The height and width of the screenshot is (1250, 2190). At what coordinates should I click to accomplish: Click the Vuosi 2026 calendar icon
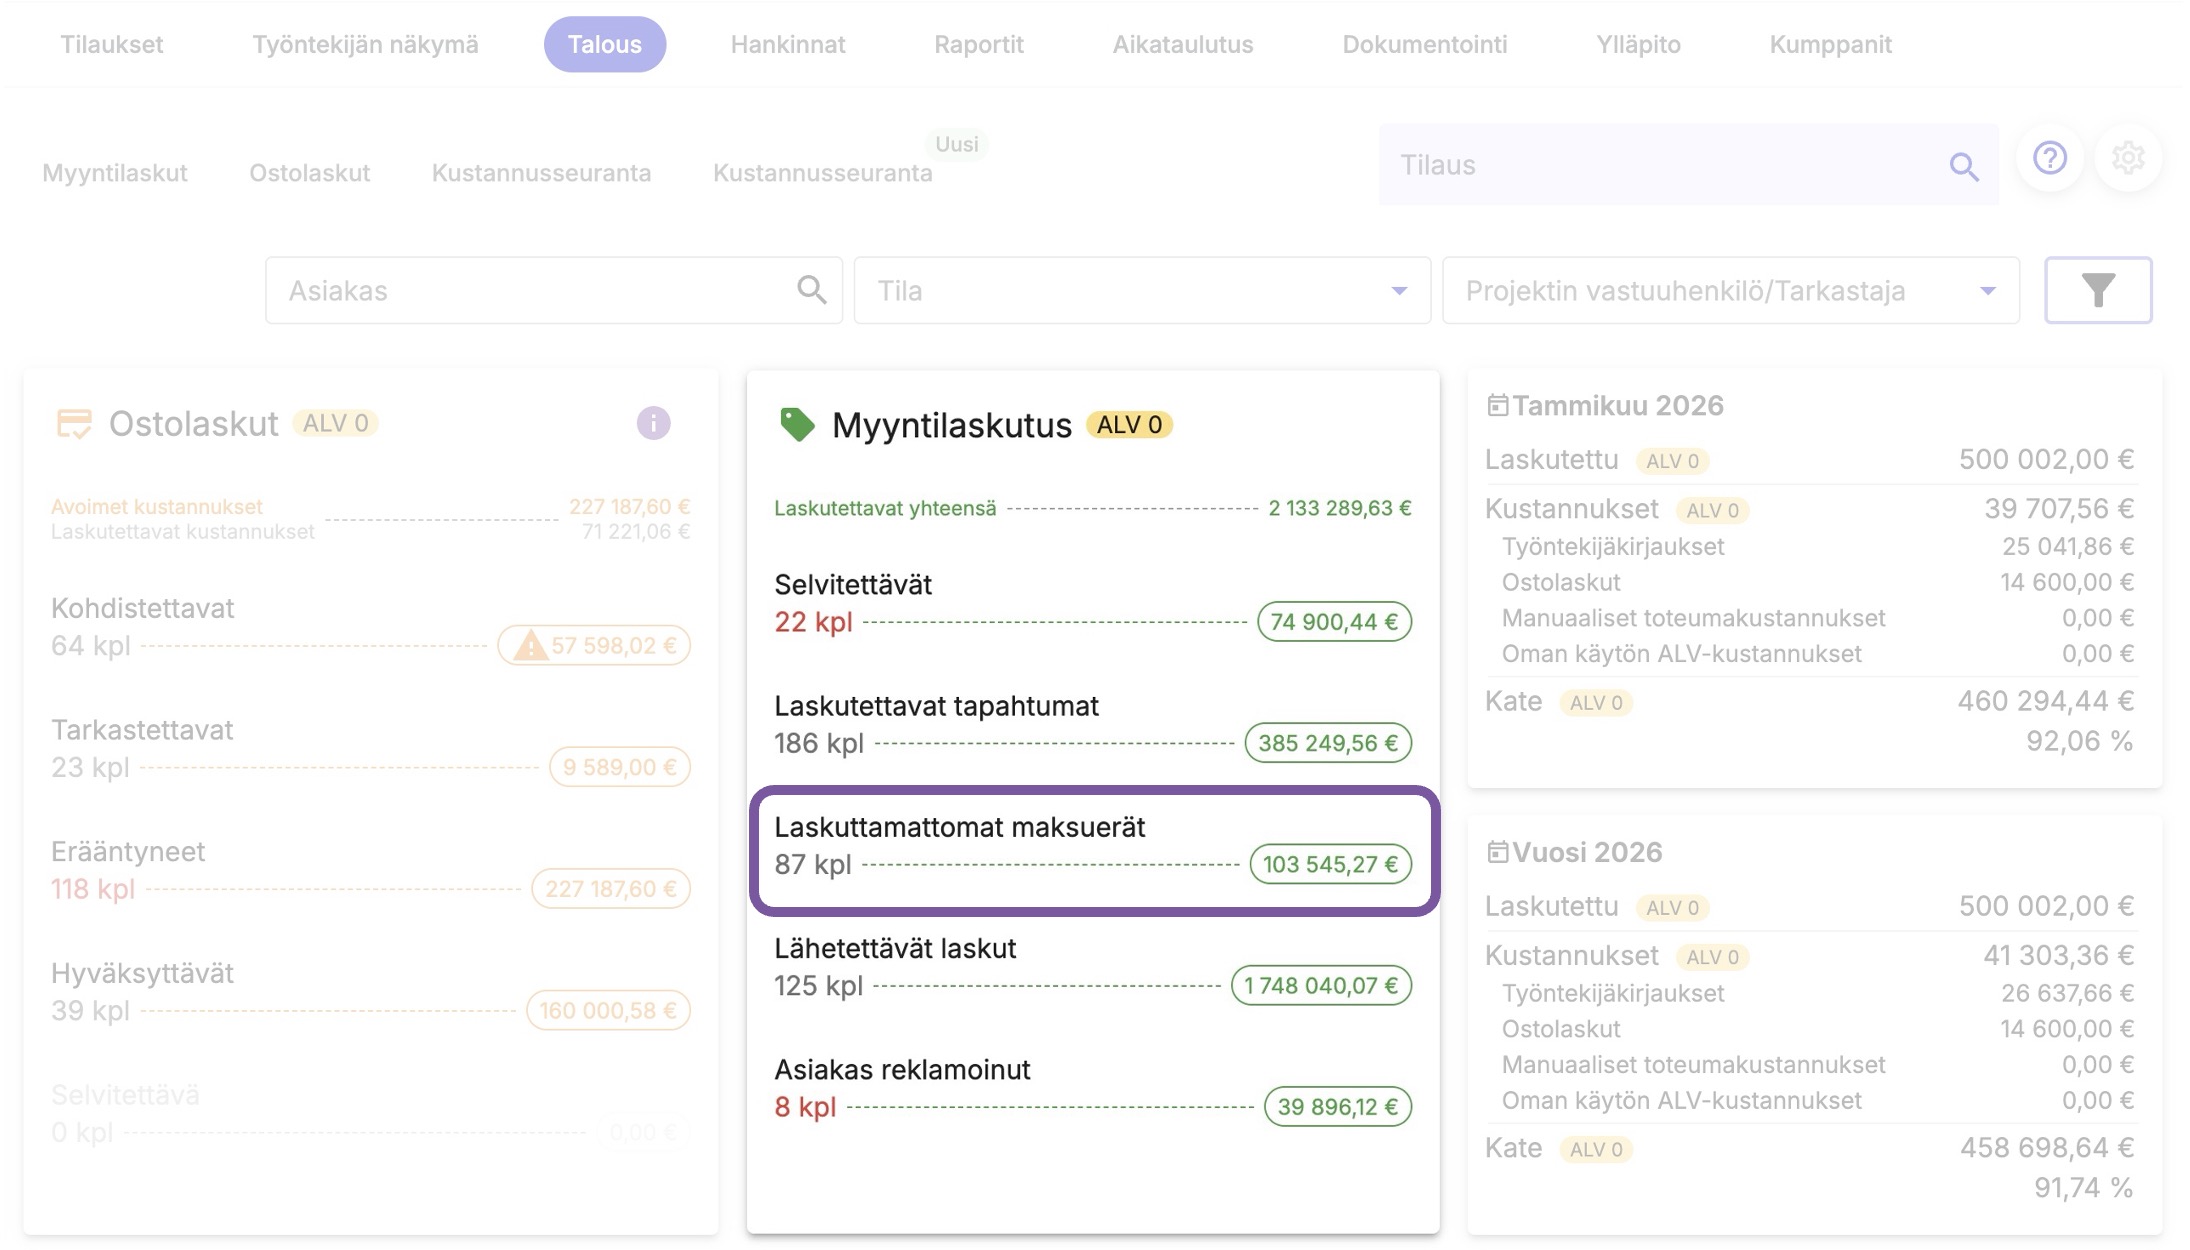click(1497, 852)
